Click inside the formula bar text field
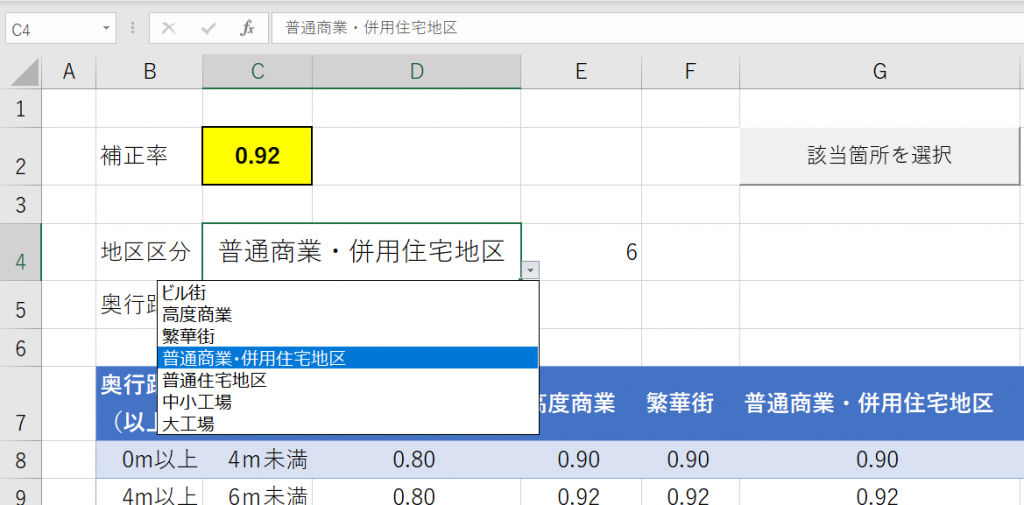This screenshot has width=1024, height=505. click(x=640, y=28)
